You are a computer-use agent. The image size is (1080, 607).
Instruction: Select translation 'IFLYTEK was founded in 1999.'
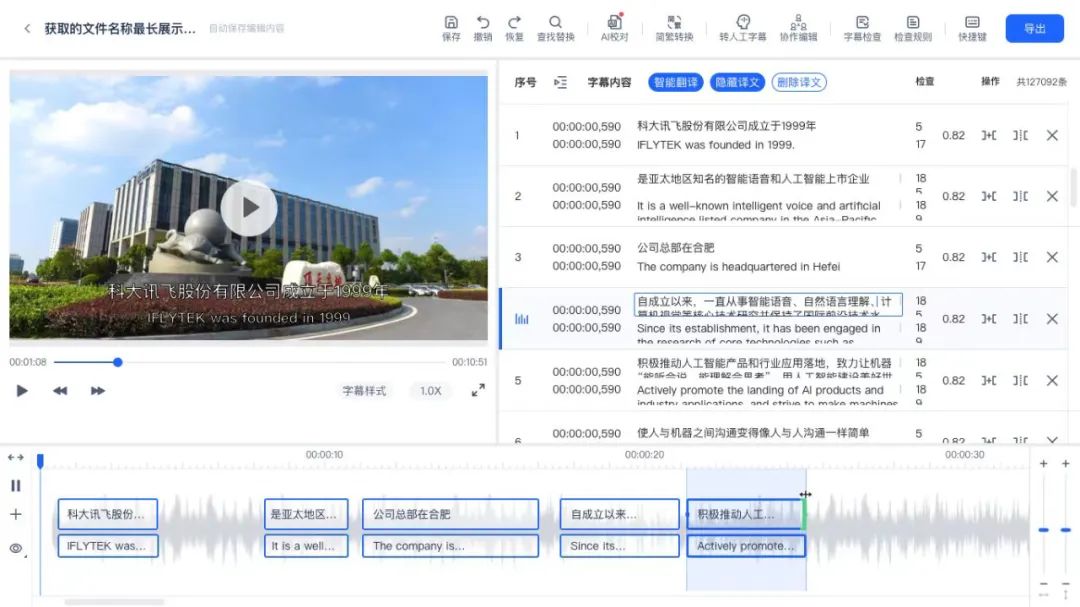tap(716, 145)
